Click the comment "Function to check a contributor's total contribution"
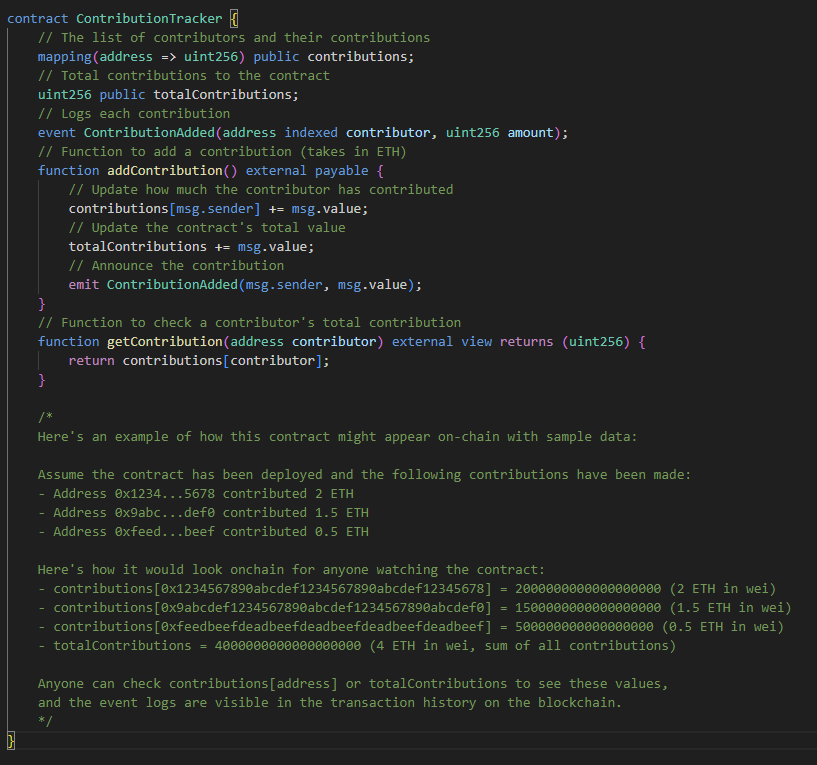Image resolution: width=817 pixels, height=765 pixels. (249, 323)
